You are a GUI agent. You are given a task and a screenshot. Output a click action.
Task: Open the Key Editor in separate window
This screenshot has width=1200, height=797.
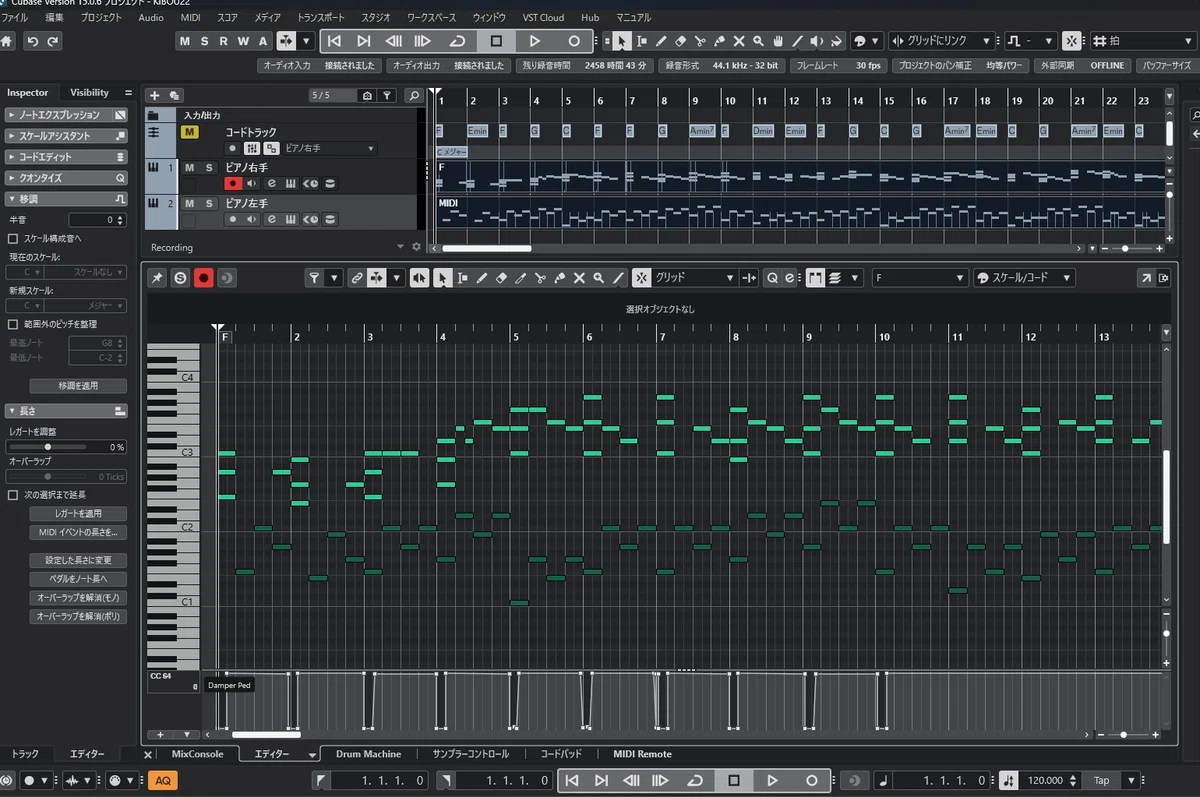coord(1145,278)
